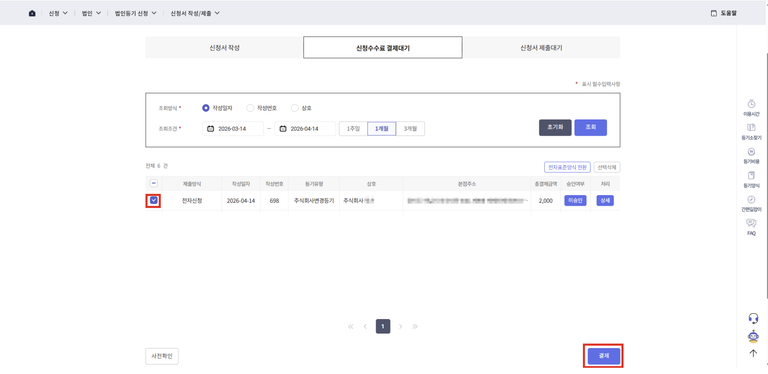Click the scroll-to-top arrow icon
This screenshot has height=374, width=768.
753,353
